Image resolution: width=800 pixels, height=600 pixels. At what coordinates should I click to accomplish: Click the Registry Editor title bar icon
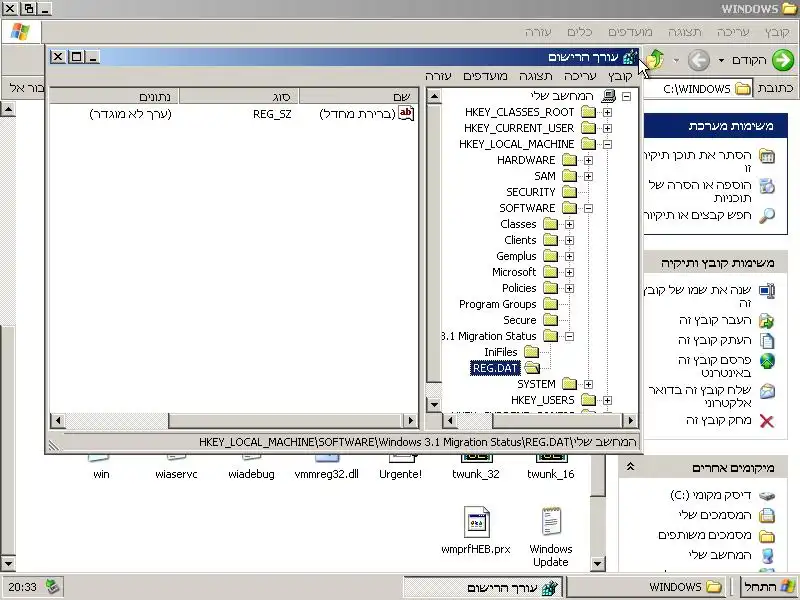631,57
